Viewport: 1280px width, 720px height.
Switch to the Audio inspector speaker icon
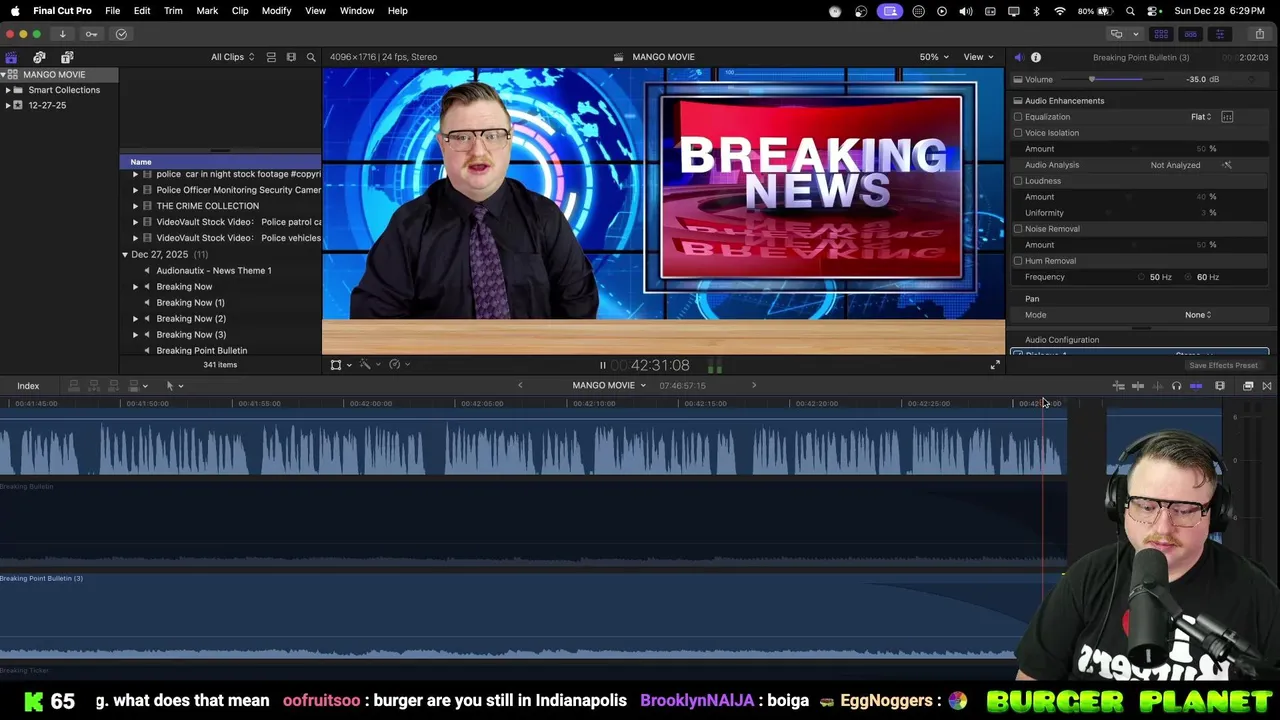(x=1018, y=57)
